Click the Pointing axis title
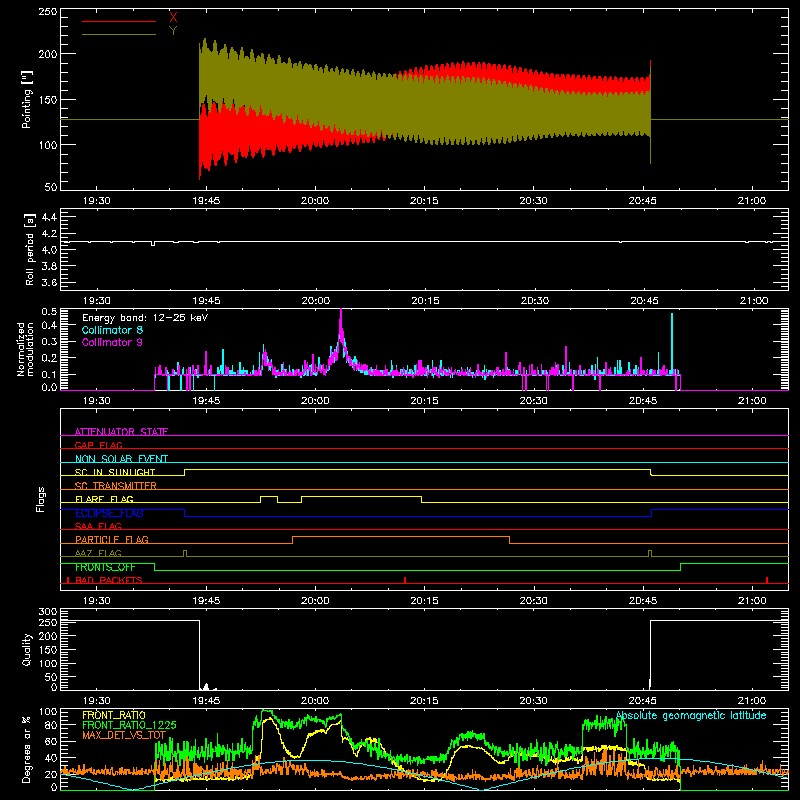Screen dimensions: 800x800 pyautogui.click(x=27, y=99)
